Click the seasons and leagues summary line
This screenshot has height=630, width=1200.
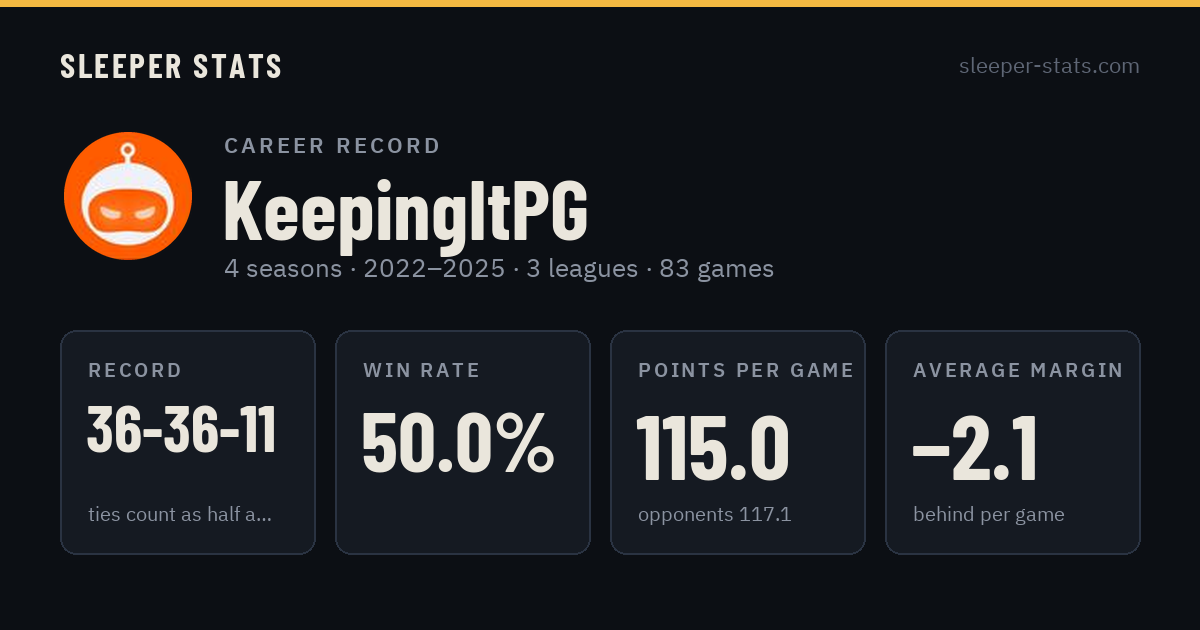point(499,269)
